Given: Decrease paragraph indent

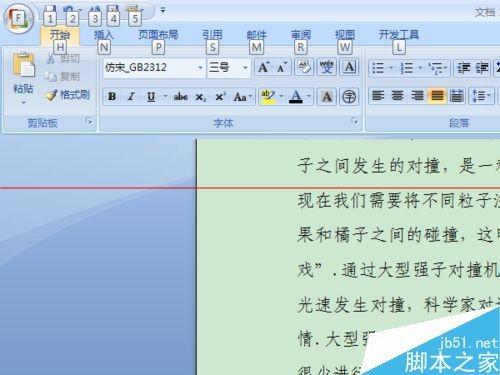Looking at the screenshot, I should point(463,68).
